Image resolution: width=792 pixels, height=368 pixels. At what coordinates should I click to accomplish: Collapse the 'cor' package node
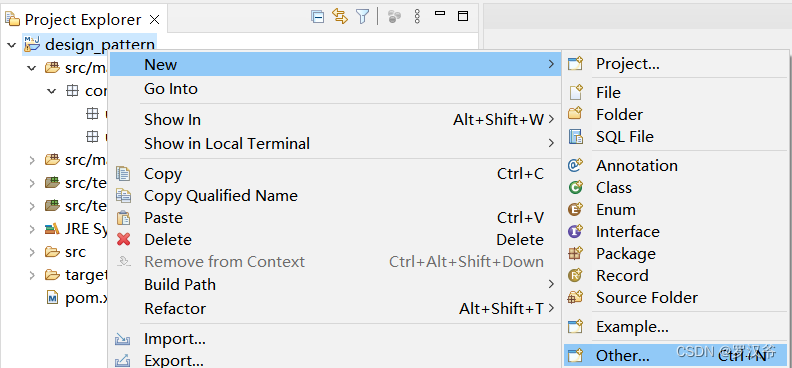[x=52, y=91]
